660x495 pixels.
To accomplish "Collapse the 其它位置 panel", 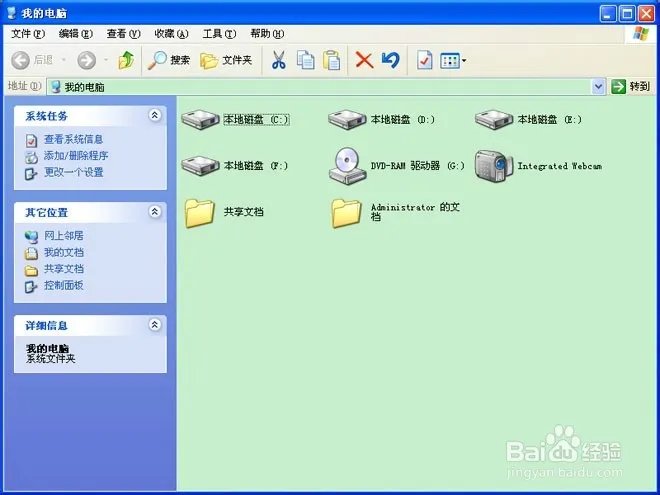I will (155, 212).
